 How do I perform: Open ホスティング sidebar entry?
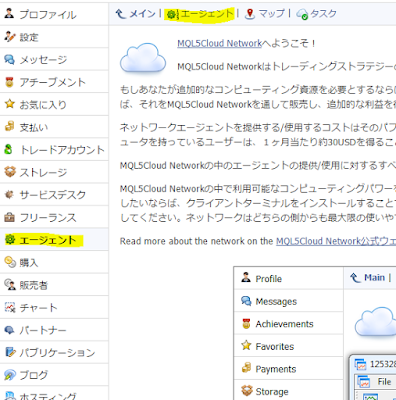point(54,393)
